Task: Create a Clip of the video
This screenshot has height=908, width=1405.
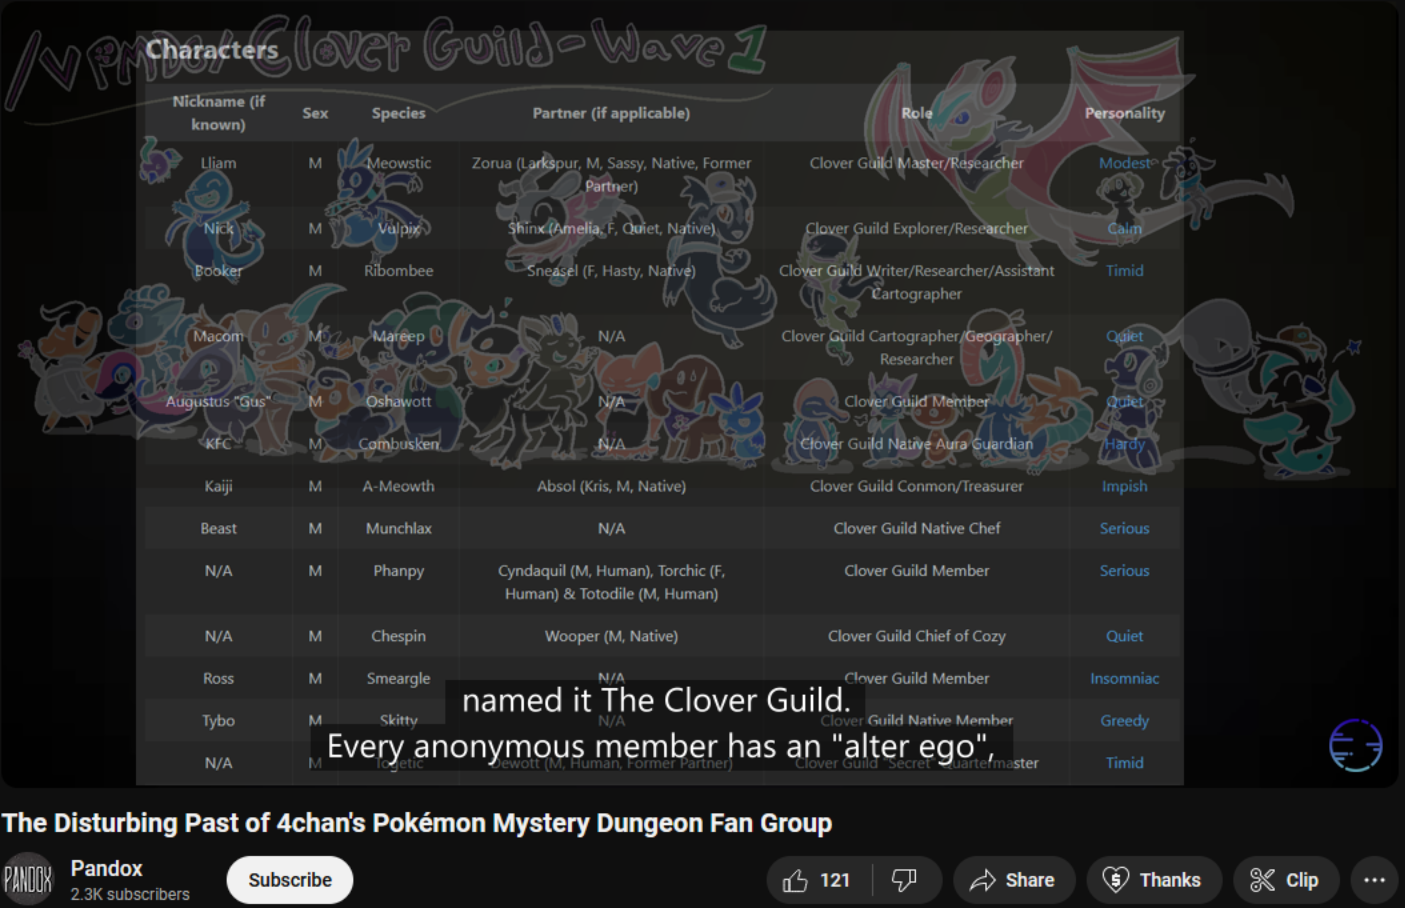Action: [x=1285, y=880]
